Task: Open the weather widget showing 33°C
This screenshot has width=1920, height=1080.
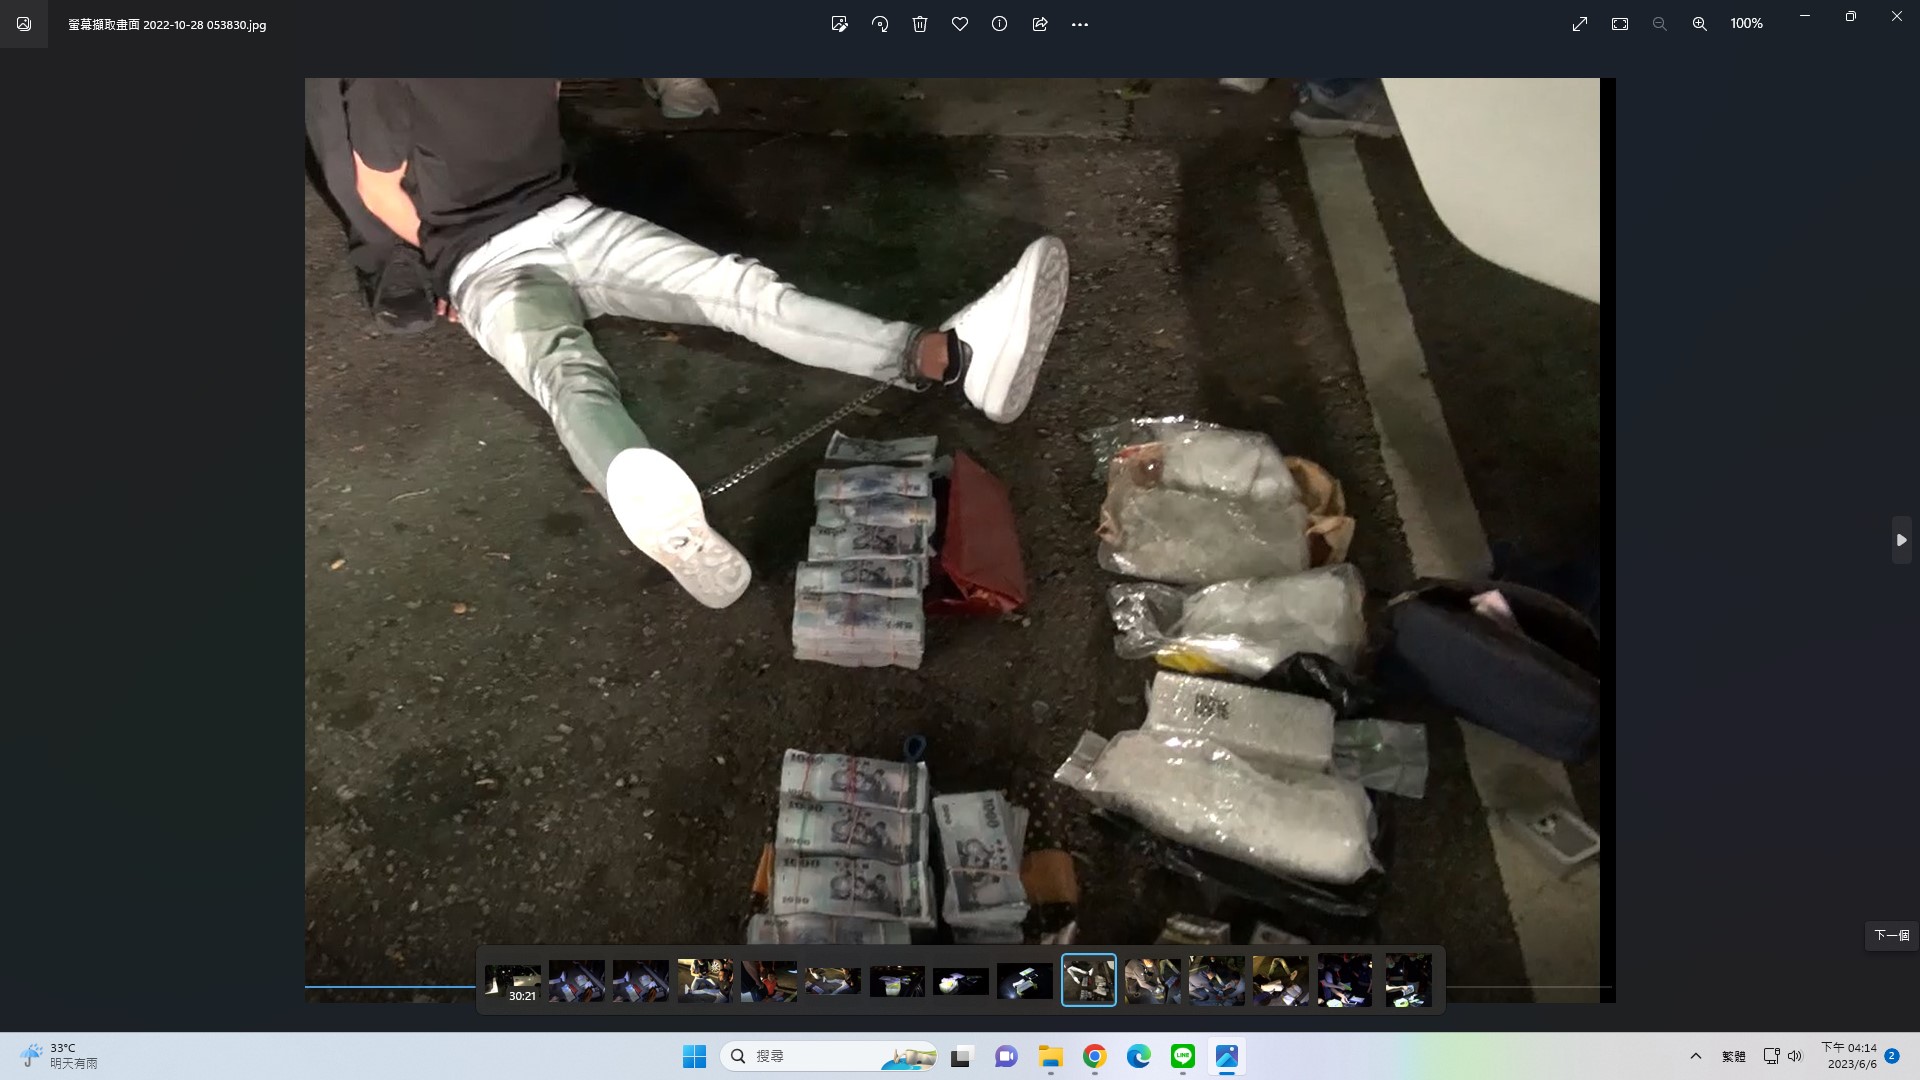Action: click(x=60, y=1056)
